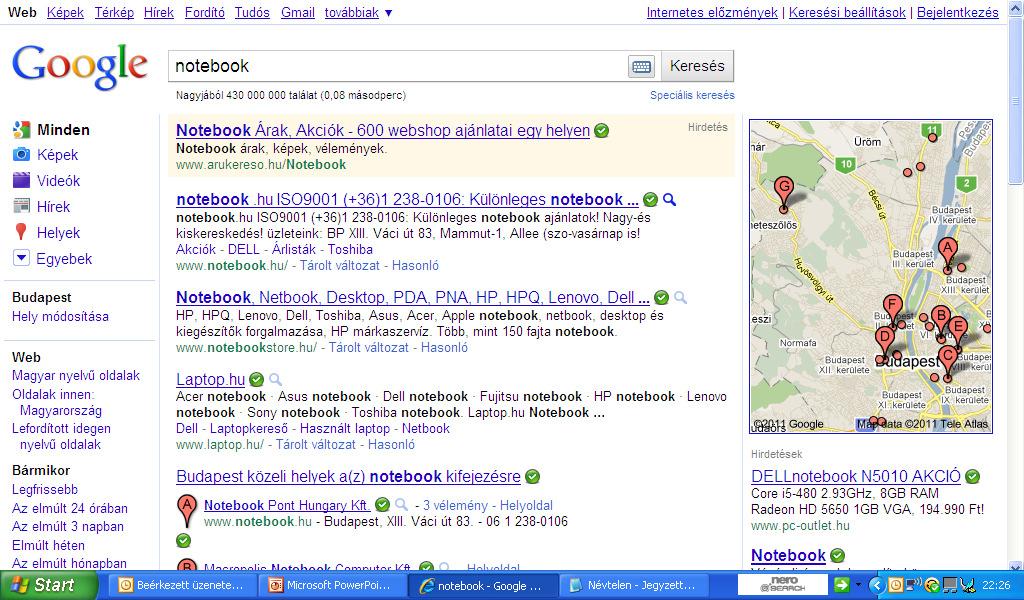This screenshot has width=1024, height=600.
Task: Click green check badge after Notebook Pont Hungary Kft.
Action: click(383, 505)
